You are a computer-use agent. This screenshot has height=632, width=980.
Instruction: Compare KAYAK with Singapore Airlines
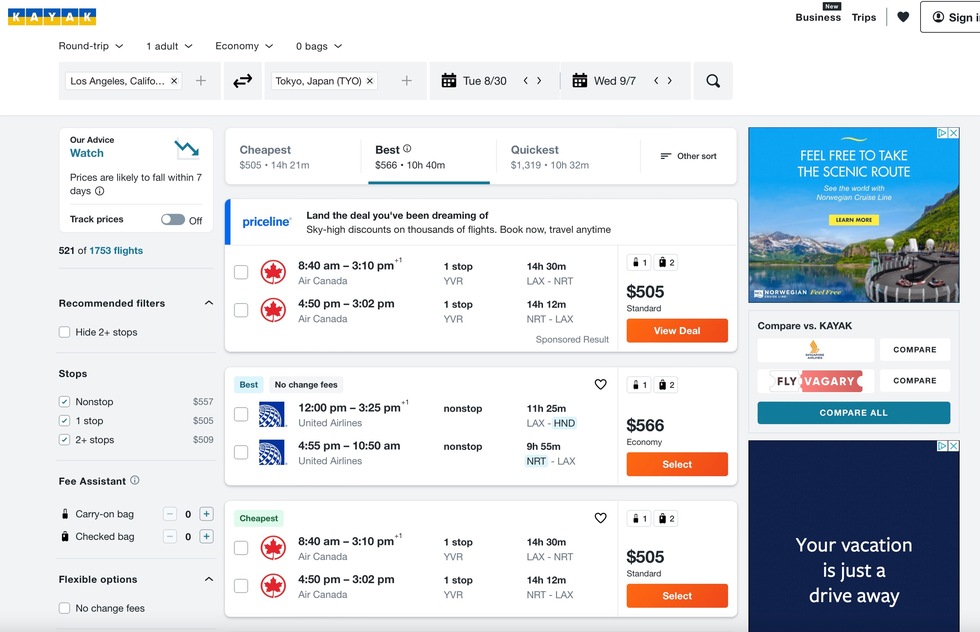coord(915,350)
